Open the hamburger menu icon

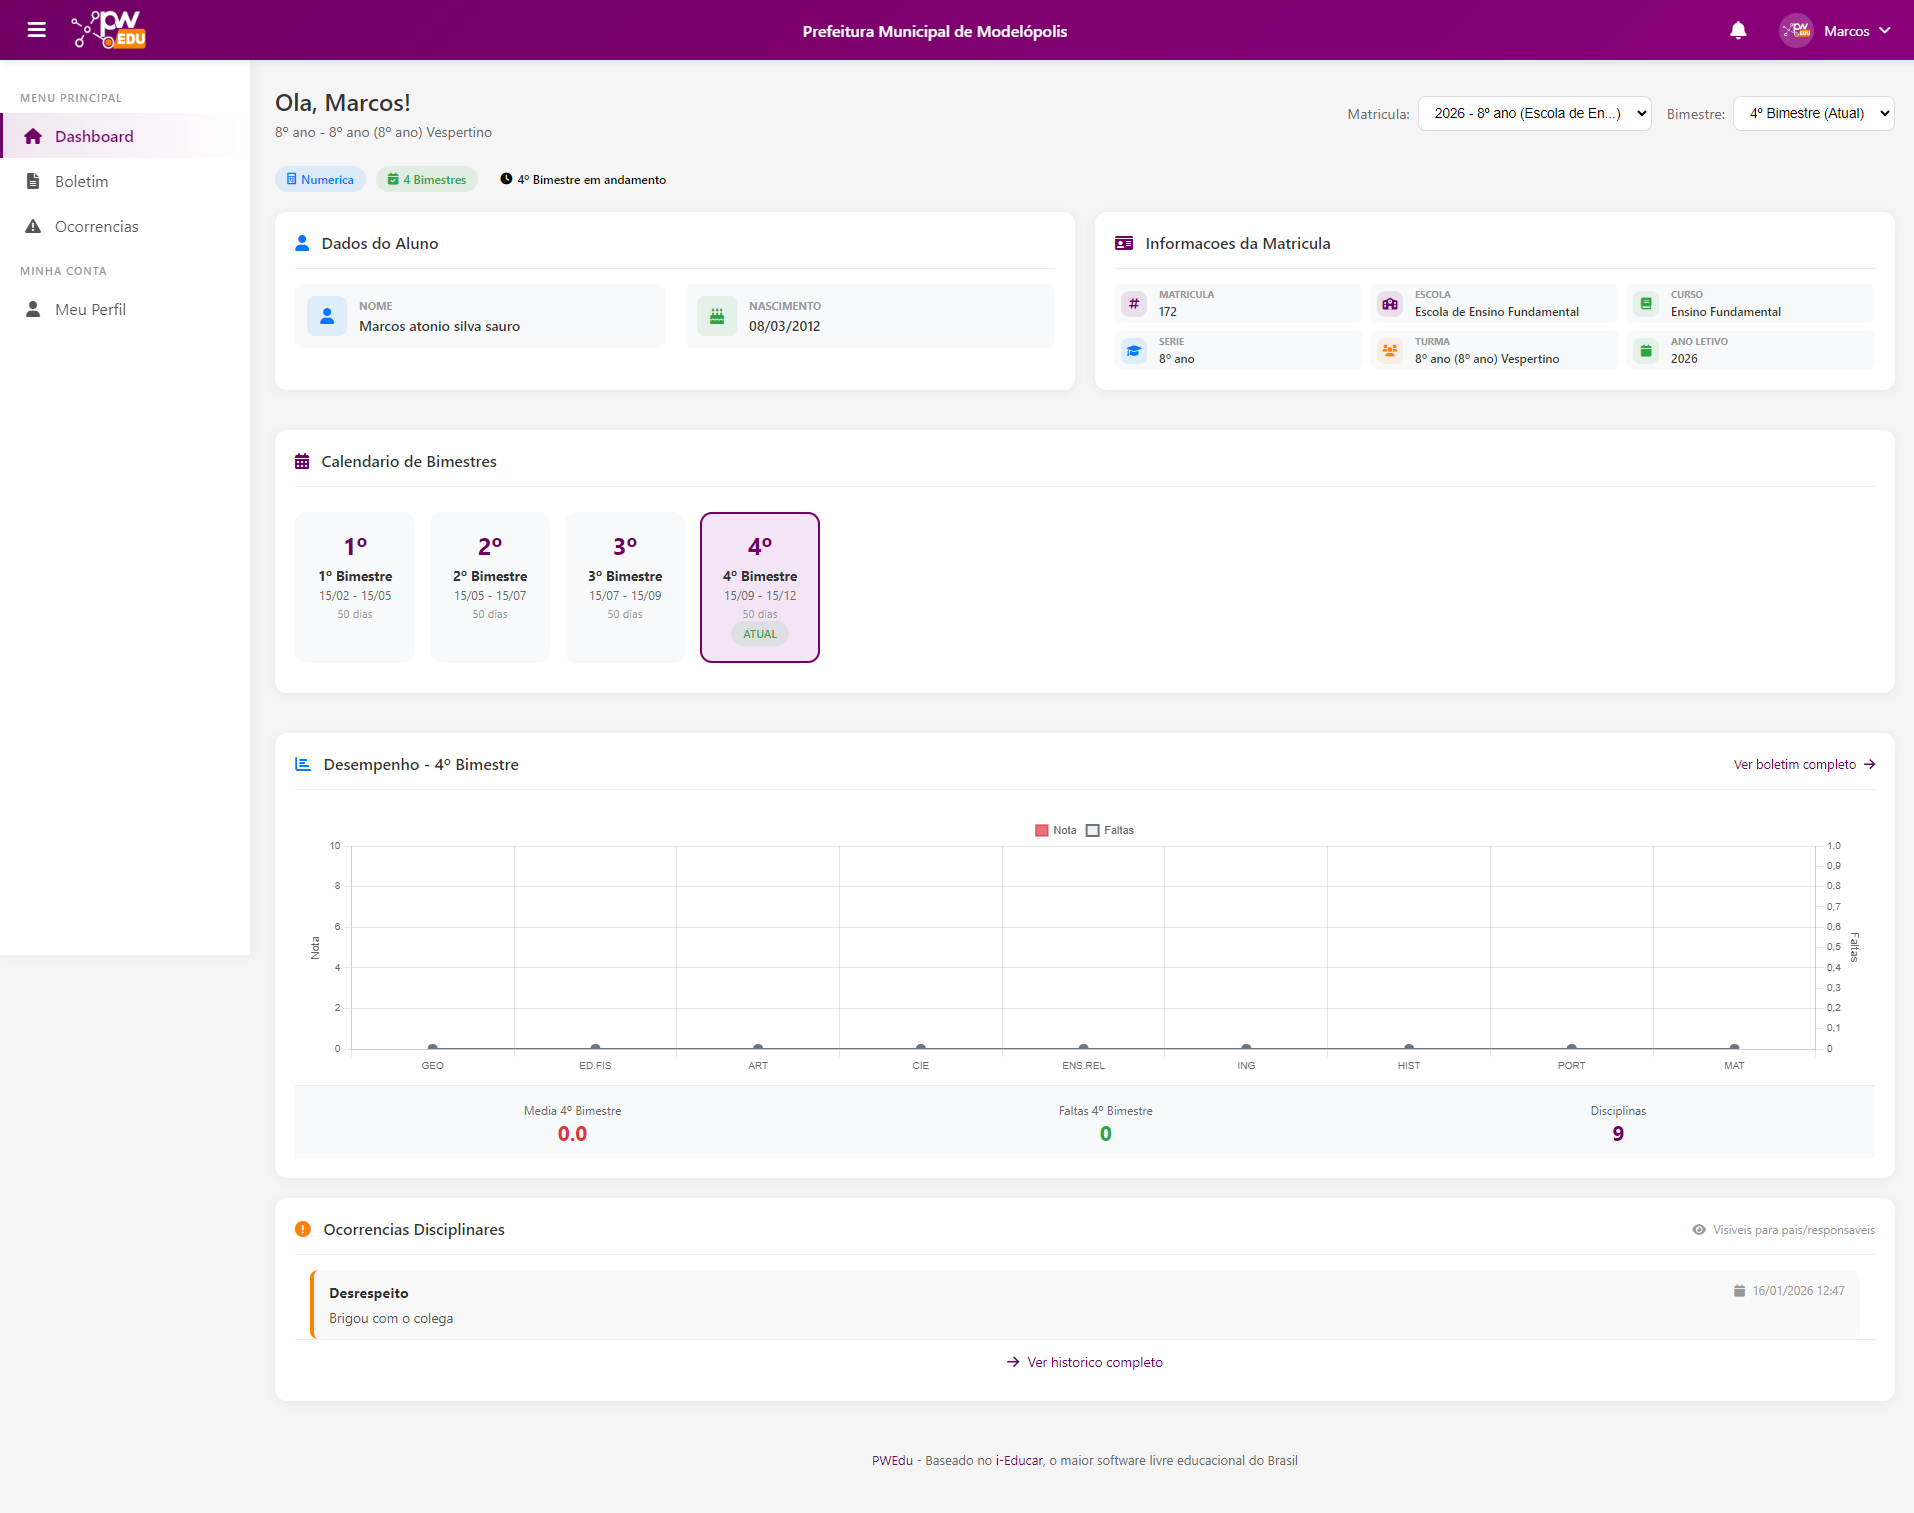(37, 30)
